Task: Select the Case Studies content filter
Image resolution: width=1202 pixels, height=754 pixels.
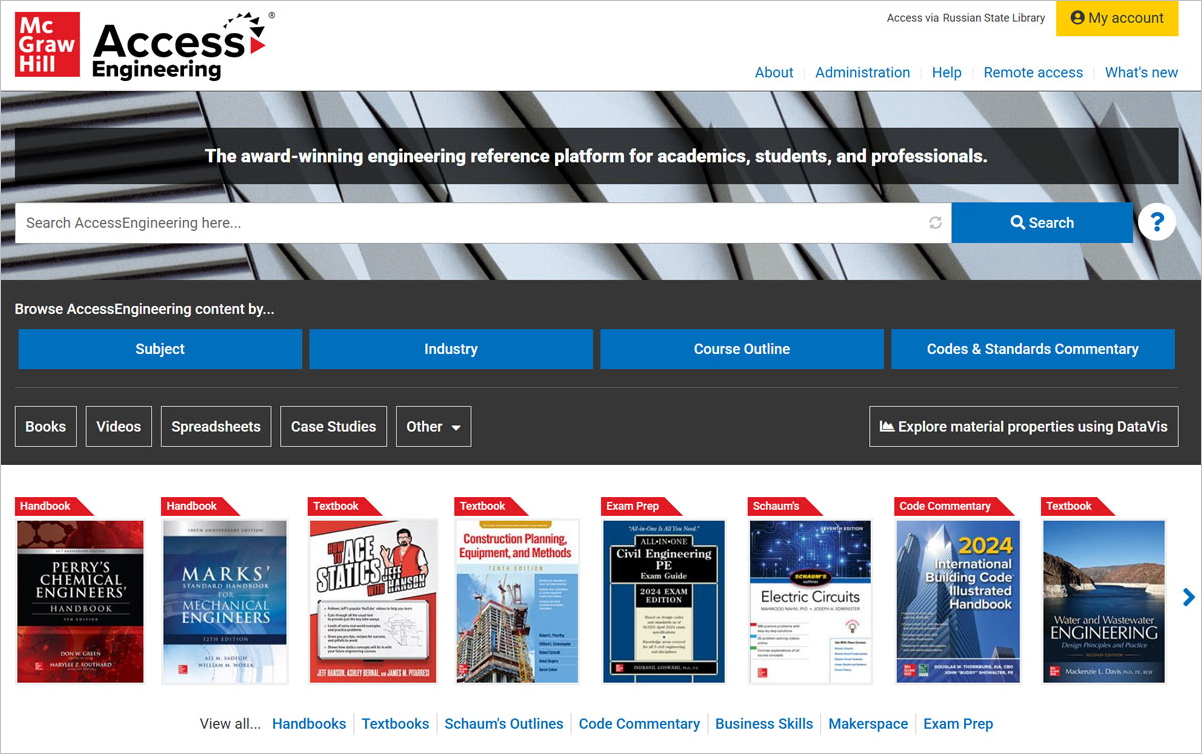Action: (333, 426)
